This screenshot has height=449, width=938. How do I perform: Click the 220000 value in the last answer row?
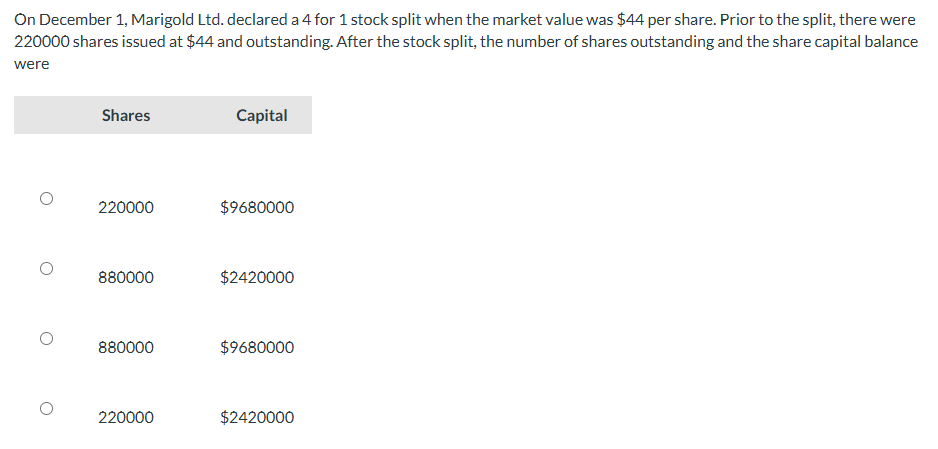tap(126, 417)
